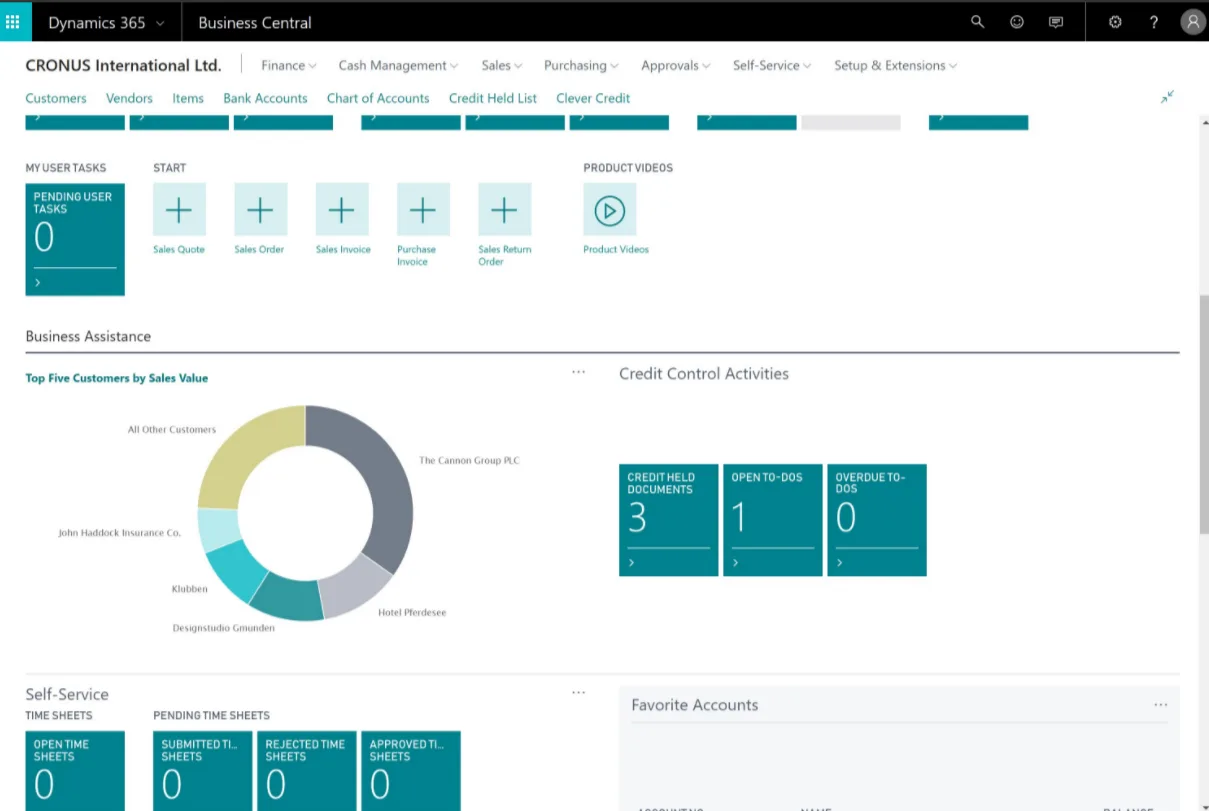Drill into the Credit Held Documents tile

pyautogui.click(x=668, y=520)
